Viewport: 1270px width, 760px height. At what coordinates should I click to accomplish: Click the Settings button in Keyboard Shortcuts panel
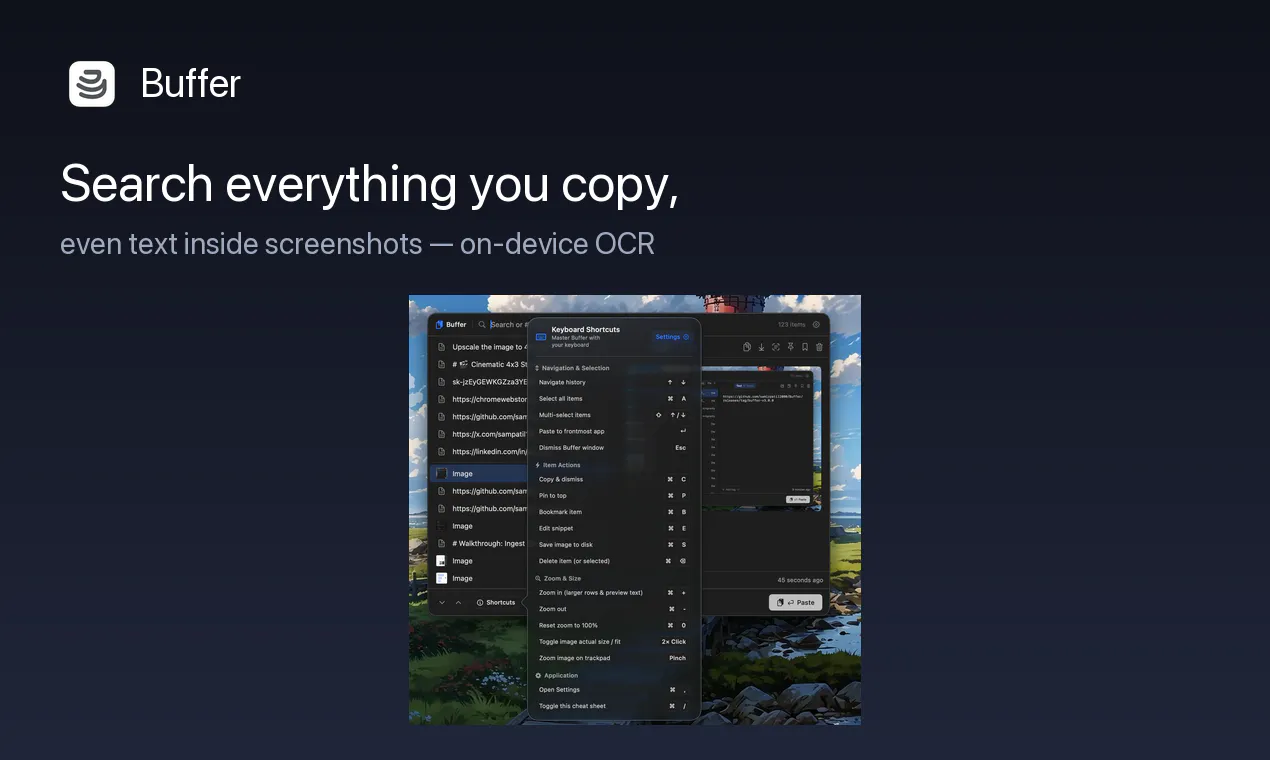click(672, 337)
